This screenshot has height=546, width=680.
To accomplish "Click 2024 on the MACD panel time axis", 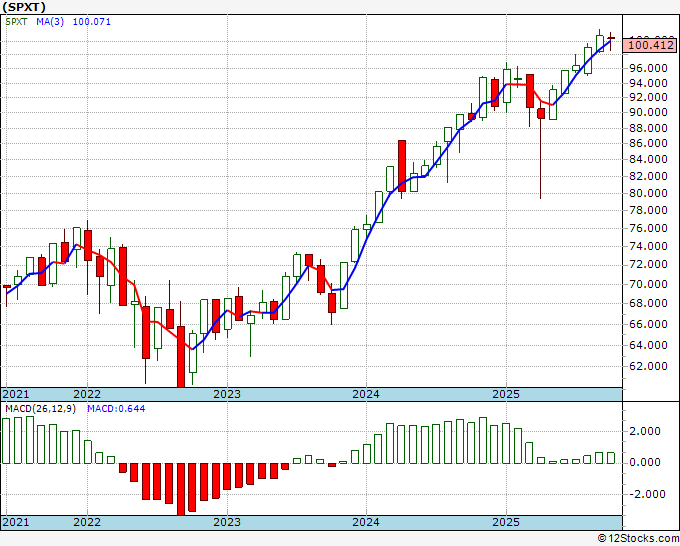I will [x=366, y=522].
